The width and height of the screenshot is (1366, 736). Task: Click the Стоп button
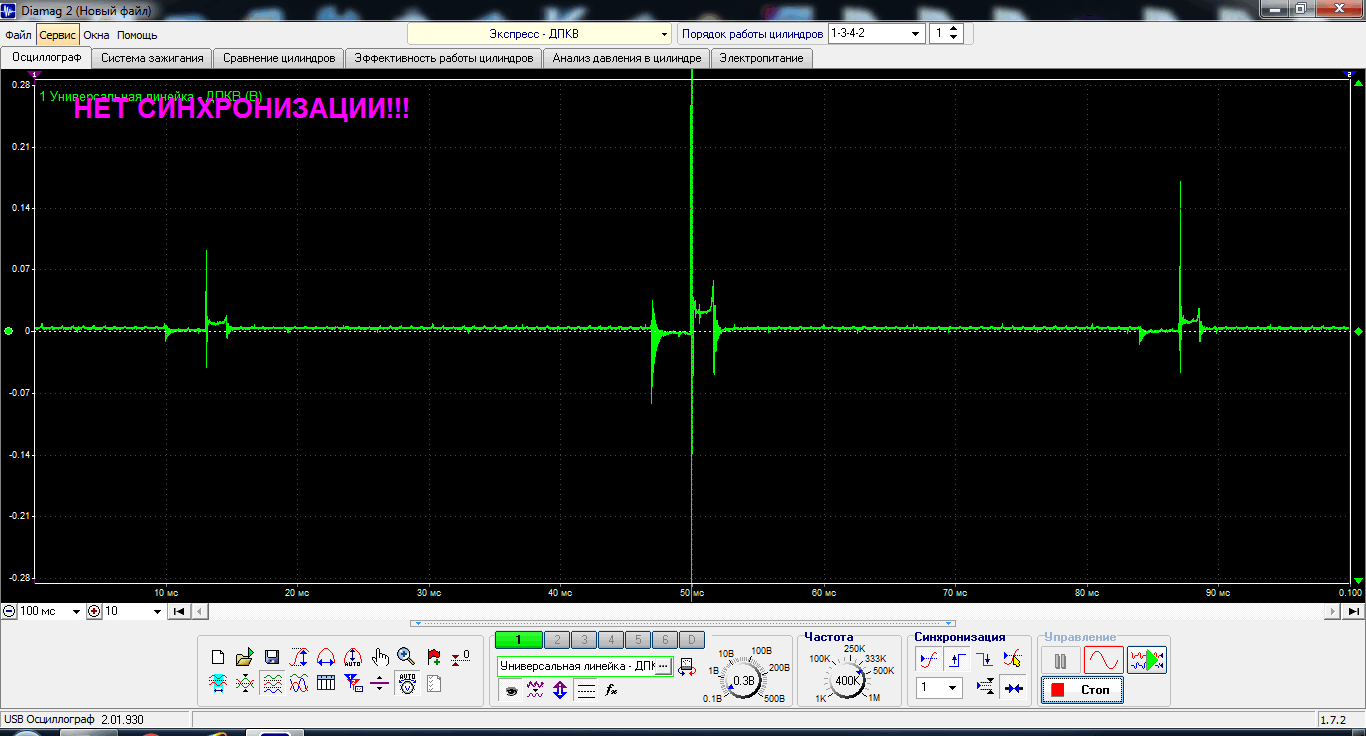pos(1082,690)
